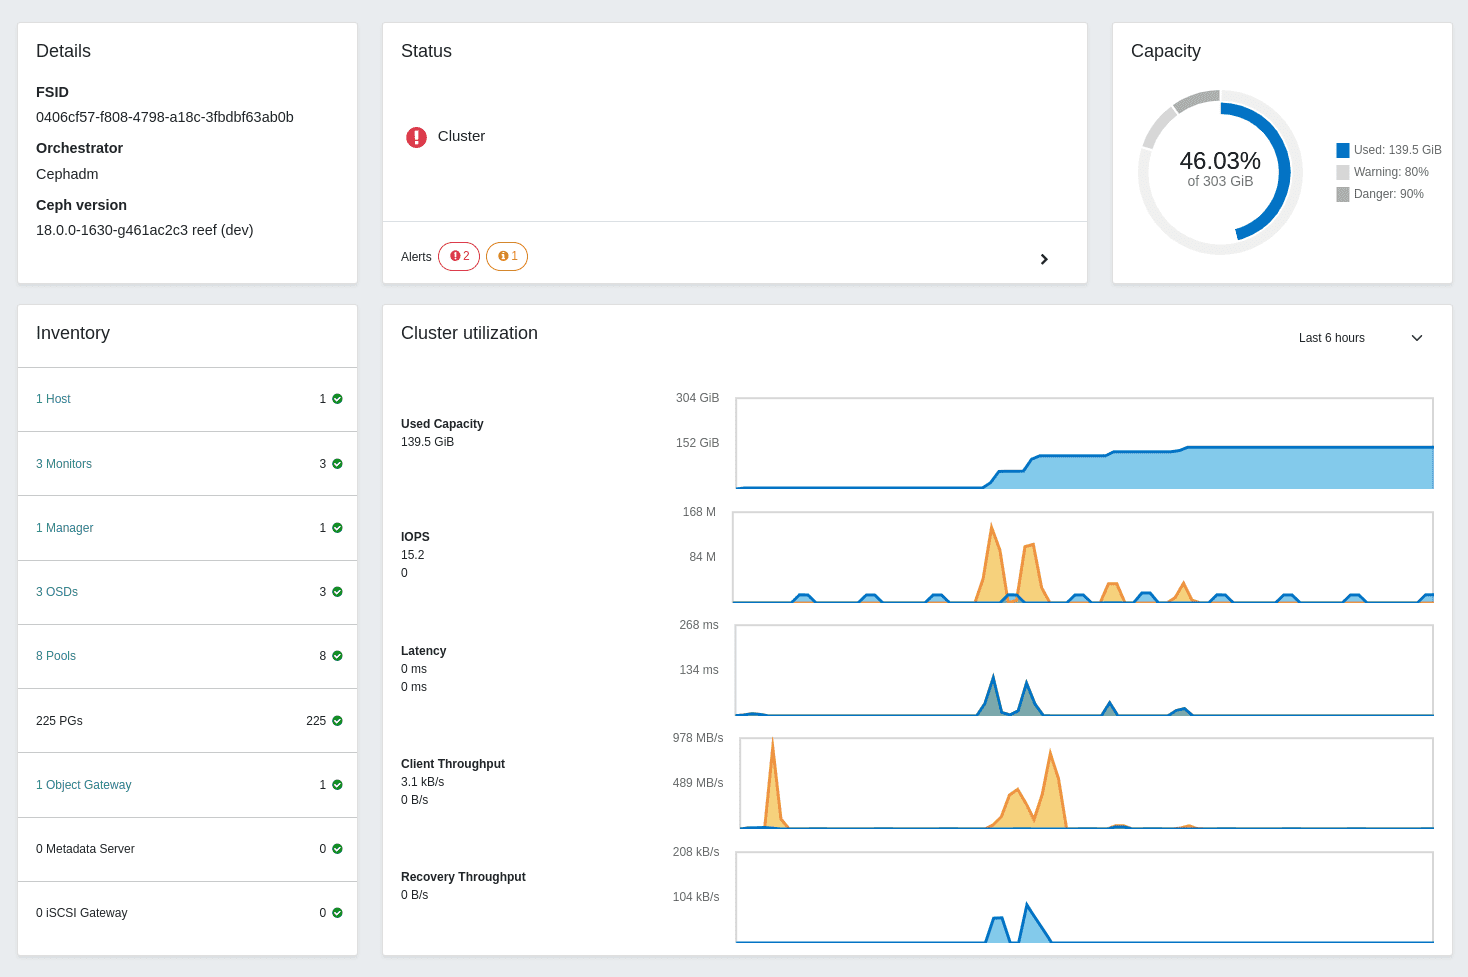The height and width of the screenshot is (977, 1468).
Task: Expand the alerts panel using the chevron
Action: click(1044, 258)
